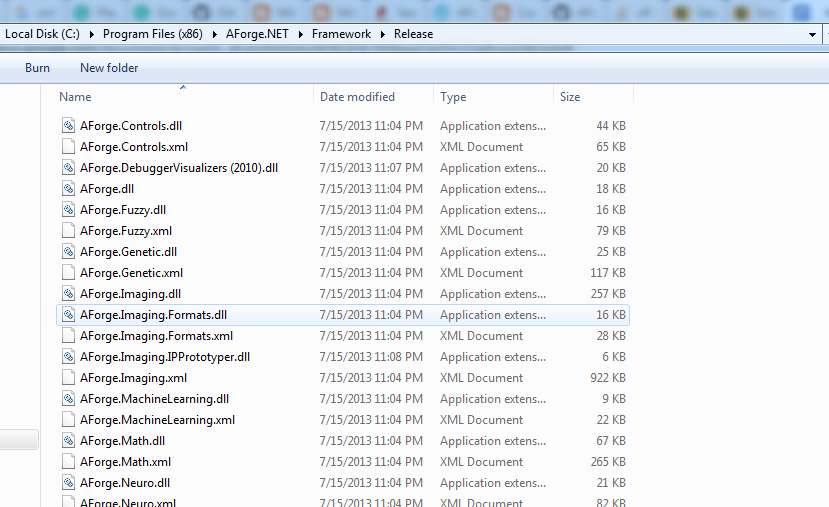Sort files by Size column header

tap(593, 96)
